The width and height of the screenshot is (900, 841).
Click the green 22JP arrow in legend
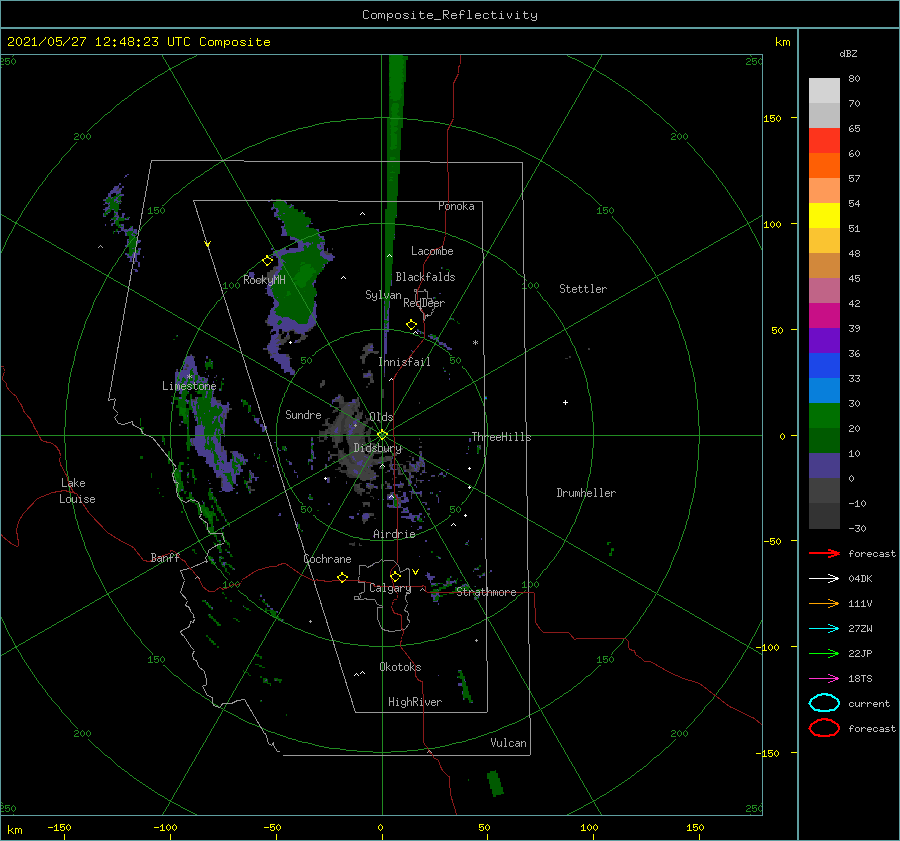point(824,653)
